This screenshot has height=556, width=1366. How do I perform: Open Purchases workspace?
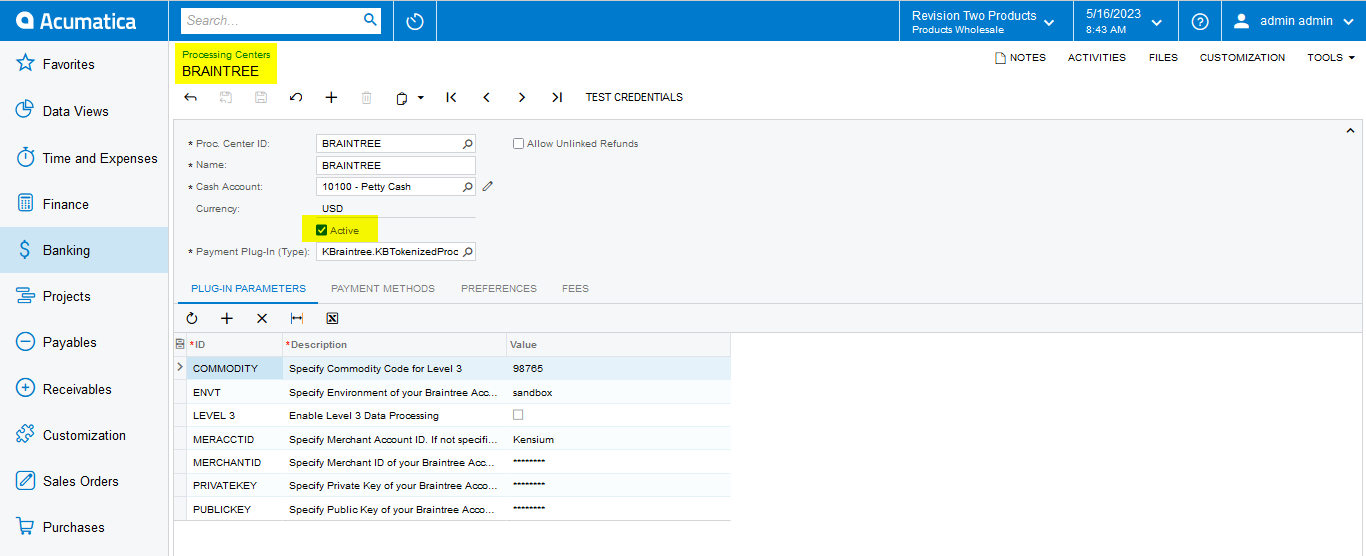(84, 527)
